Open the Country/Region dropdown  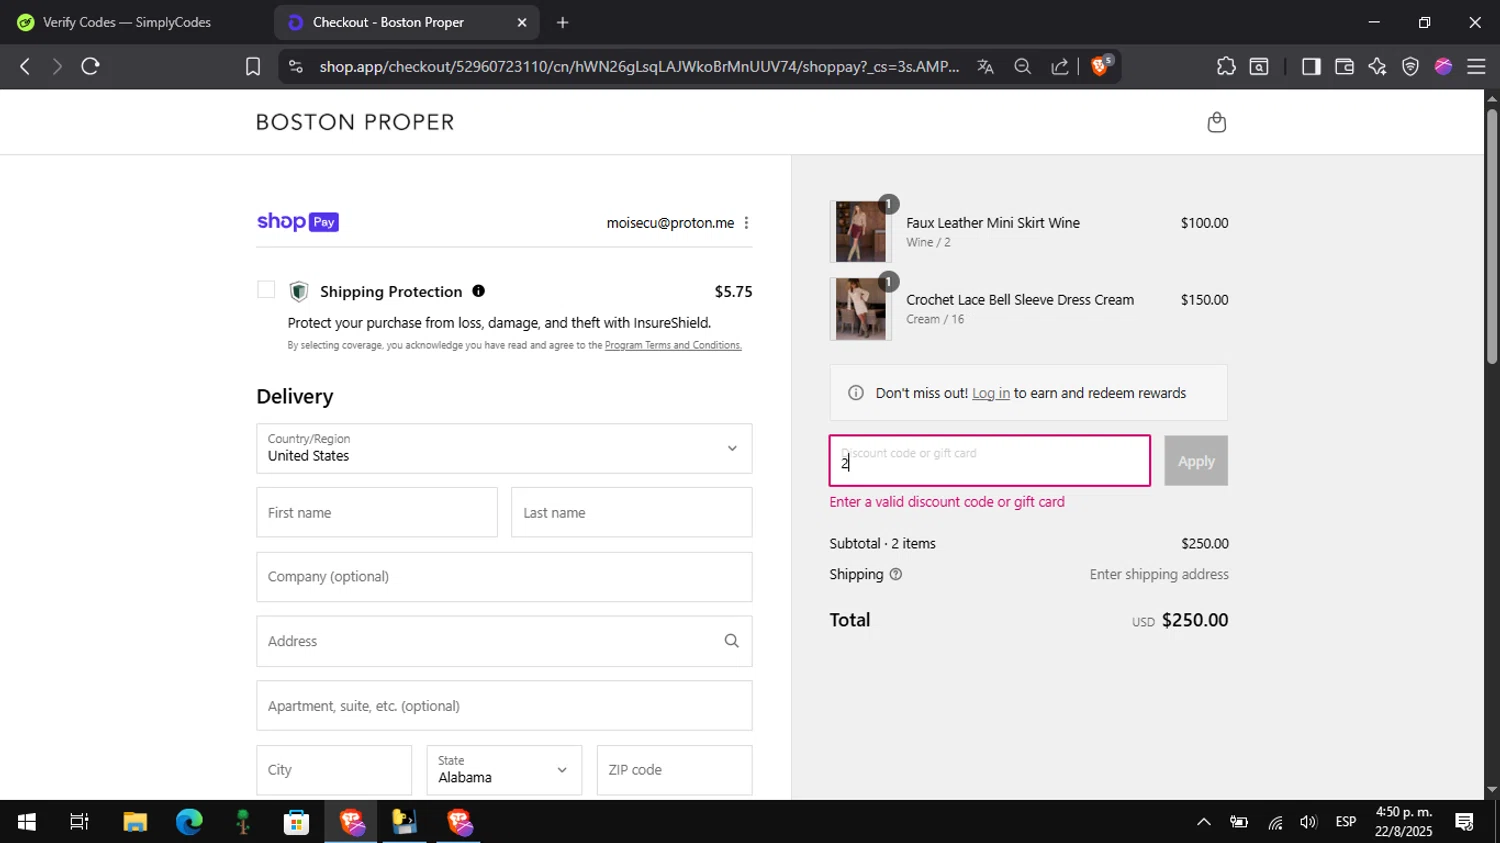[504, 448]
